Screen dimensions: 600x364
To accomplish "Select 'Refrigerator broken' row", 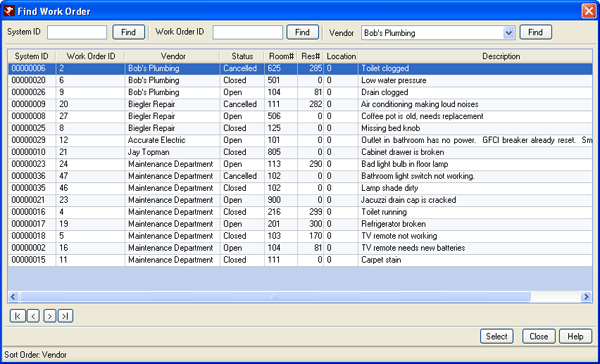I will [300, 224].
